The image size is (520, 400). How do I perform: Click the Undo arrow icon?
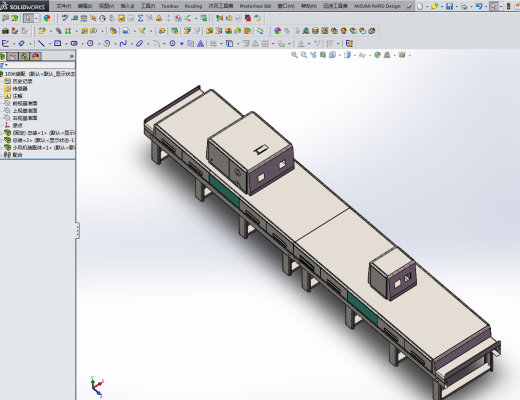[479, 6]
